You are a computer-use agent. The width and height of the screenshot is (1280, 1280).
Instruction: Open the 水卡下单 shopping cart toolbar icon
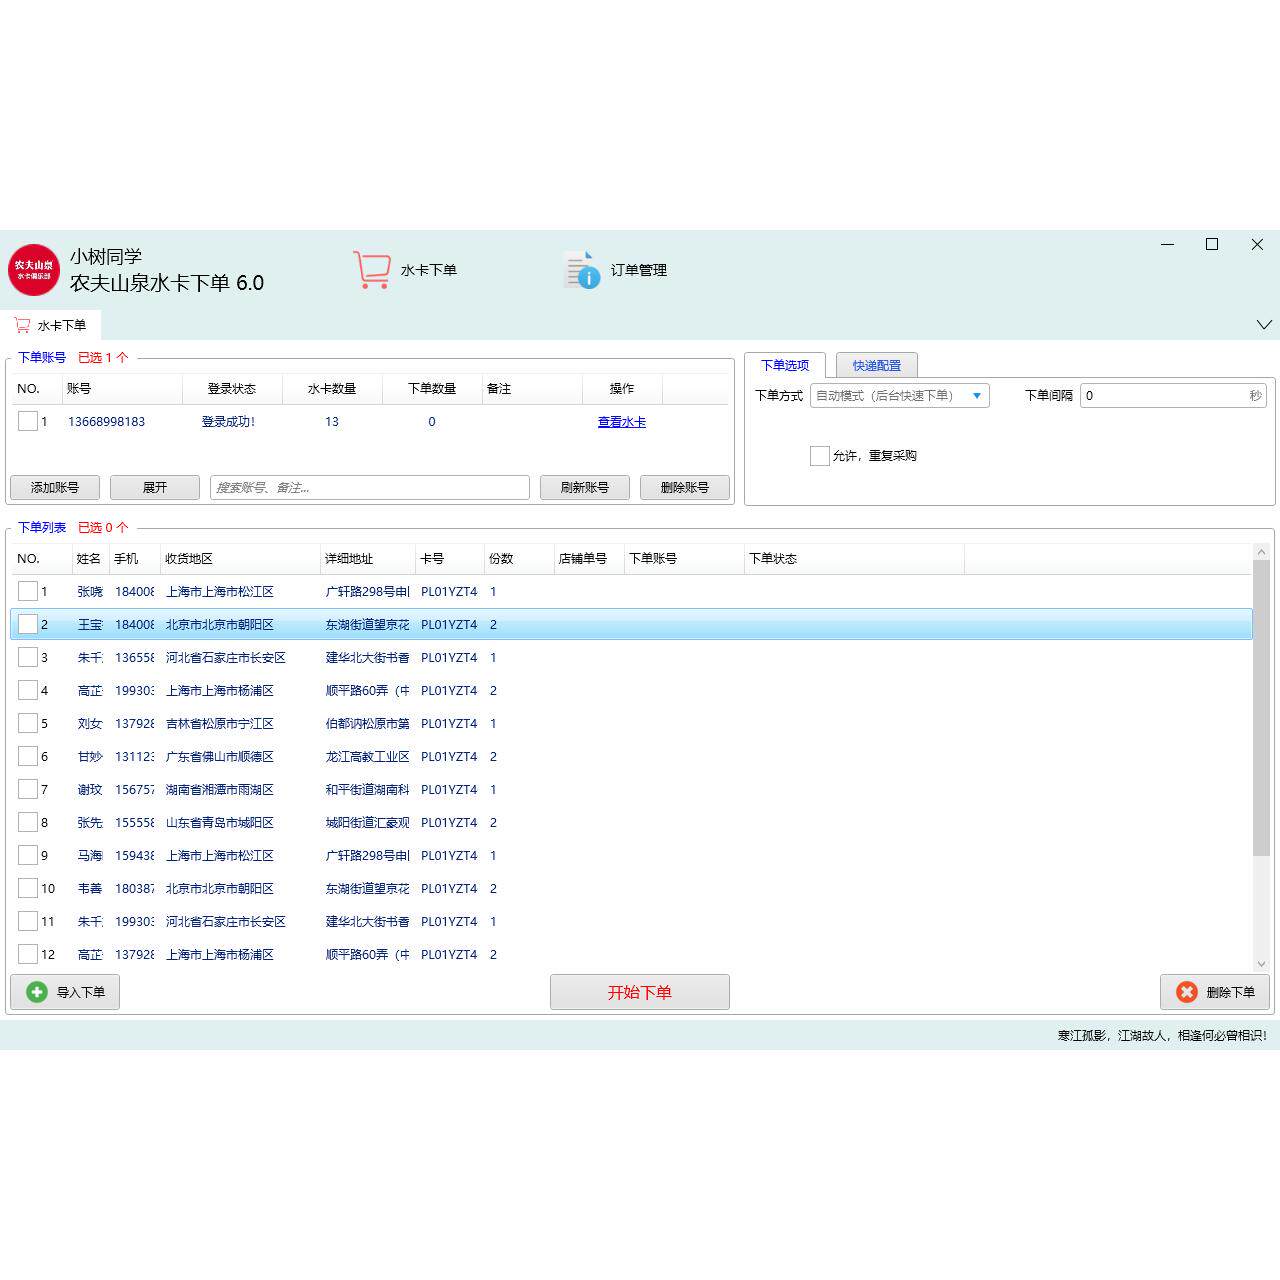coord(371,270)
